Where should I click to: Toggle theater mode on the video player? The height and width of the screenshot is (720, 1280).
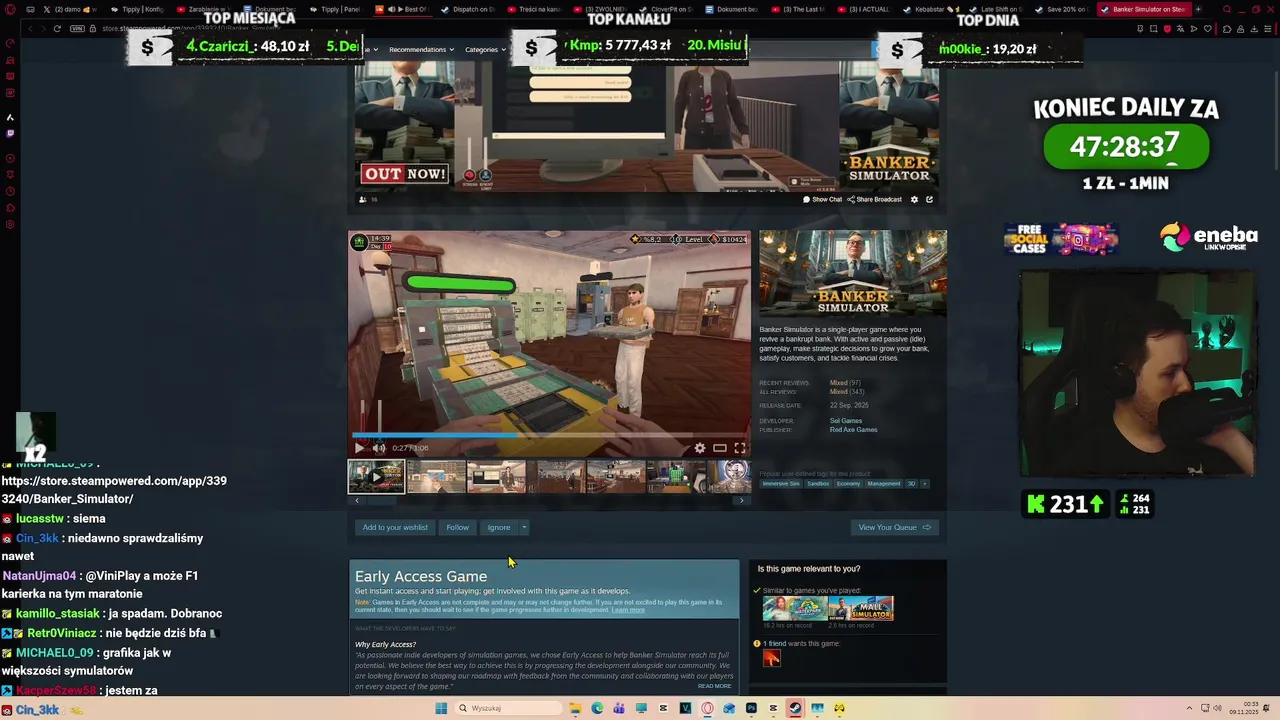pos(719,448)
